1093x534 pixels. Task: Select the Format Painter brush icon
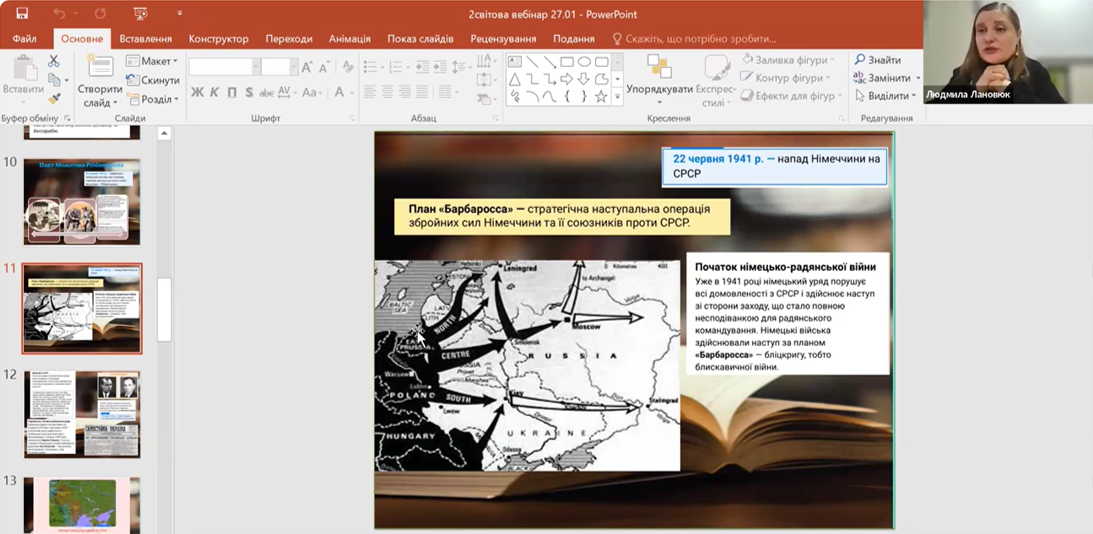54,98
